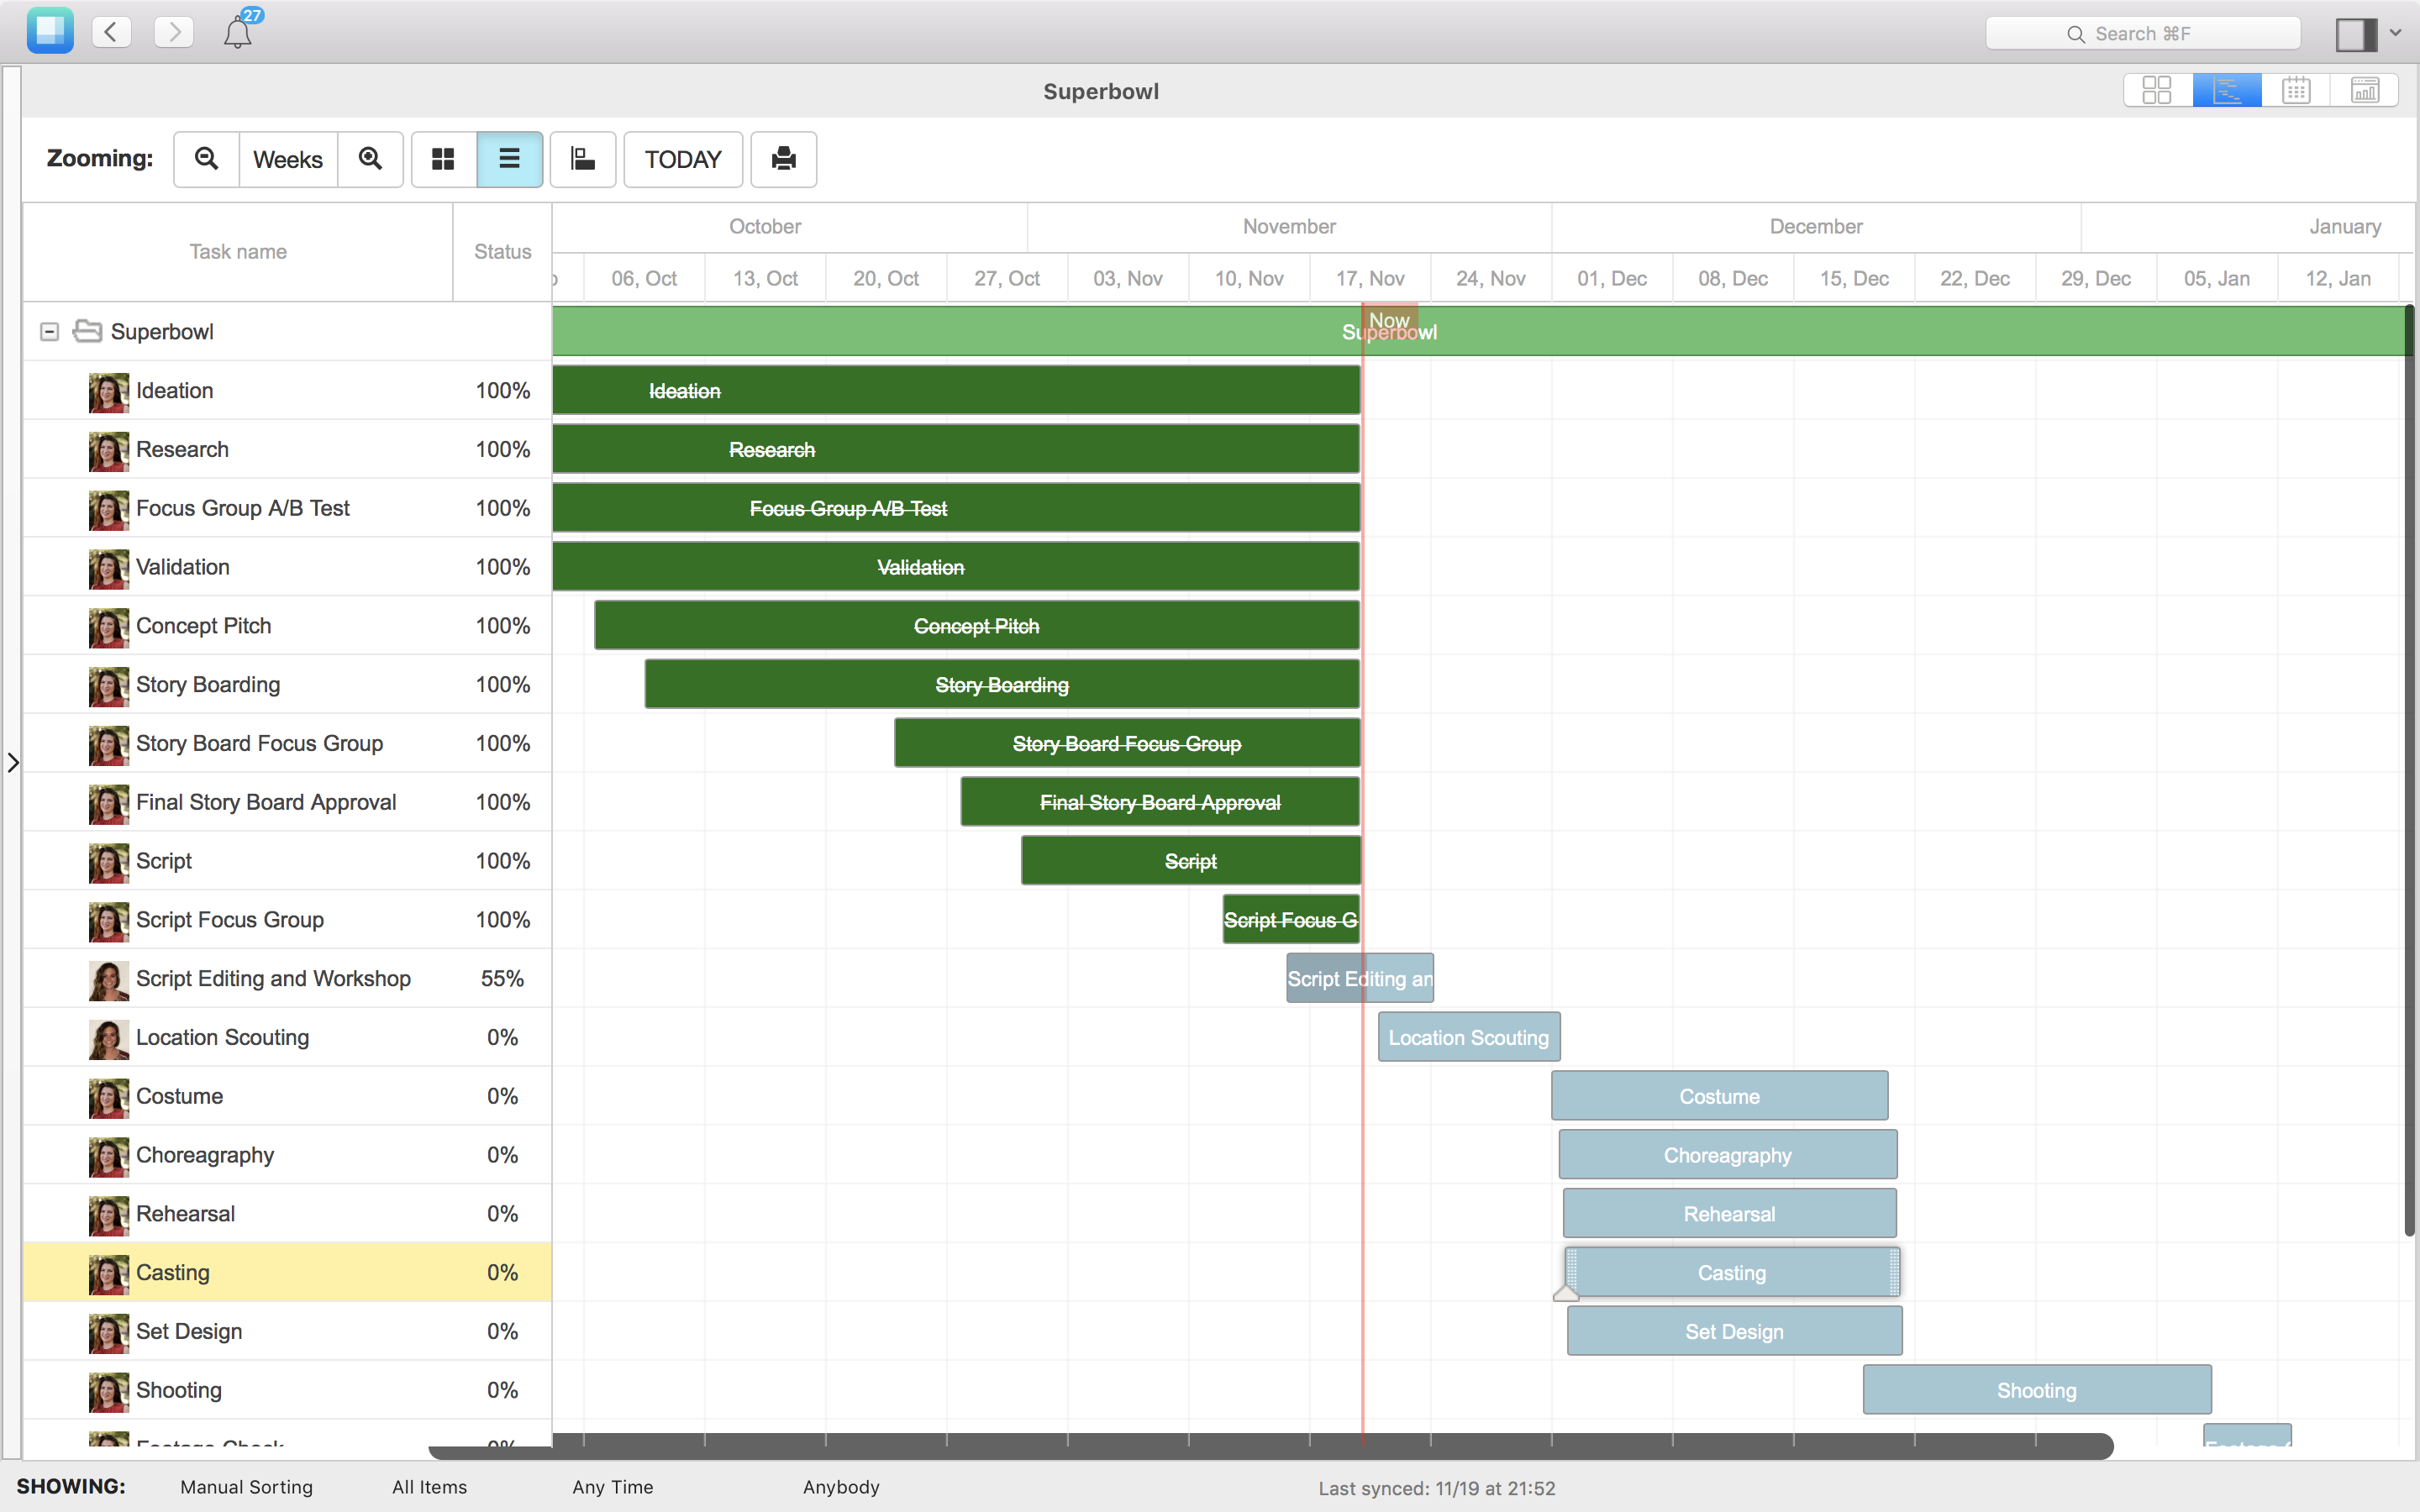Jump to today with the TODAY button

(x=683, y=159)
